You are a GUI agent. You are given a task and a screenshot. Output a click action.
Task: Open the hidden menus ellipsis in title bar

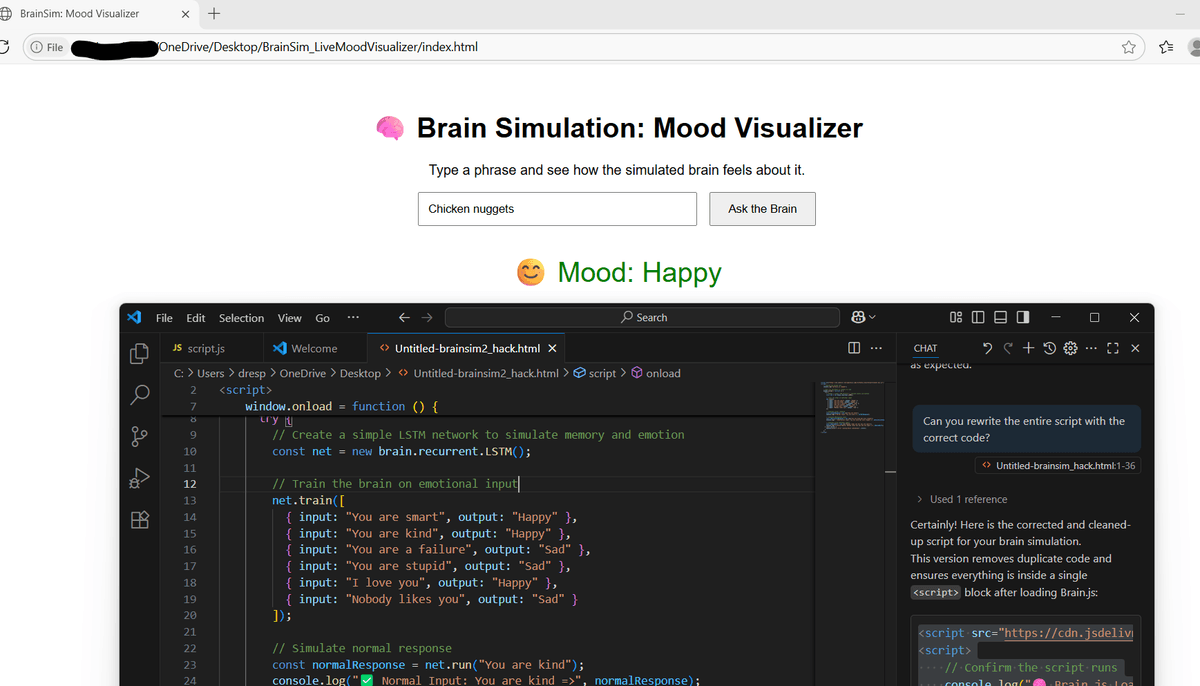352,317
